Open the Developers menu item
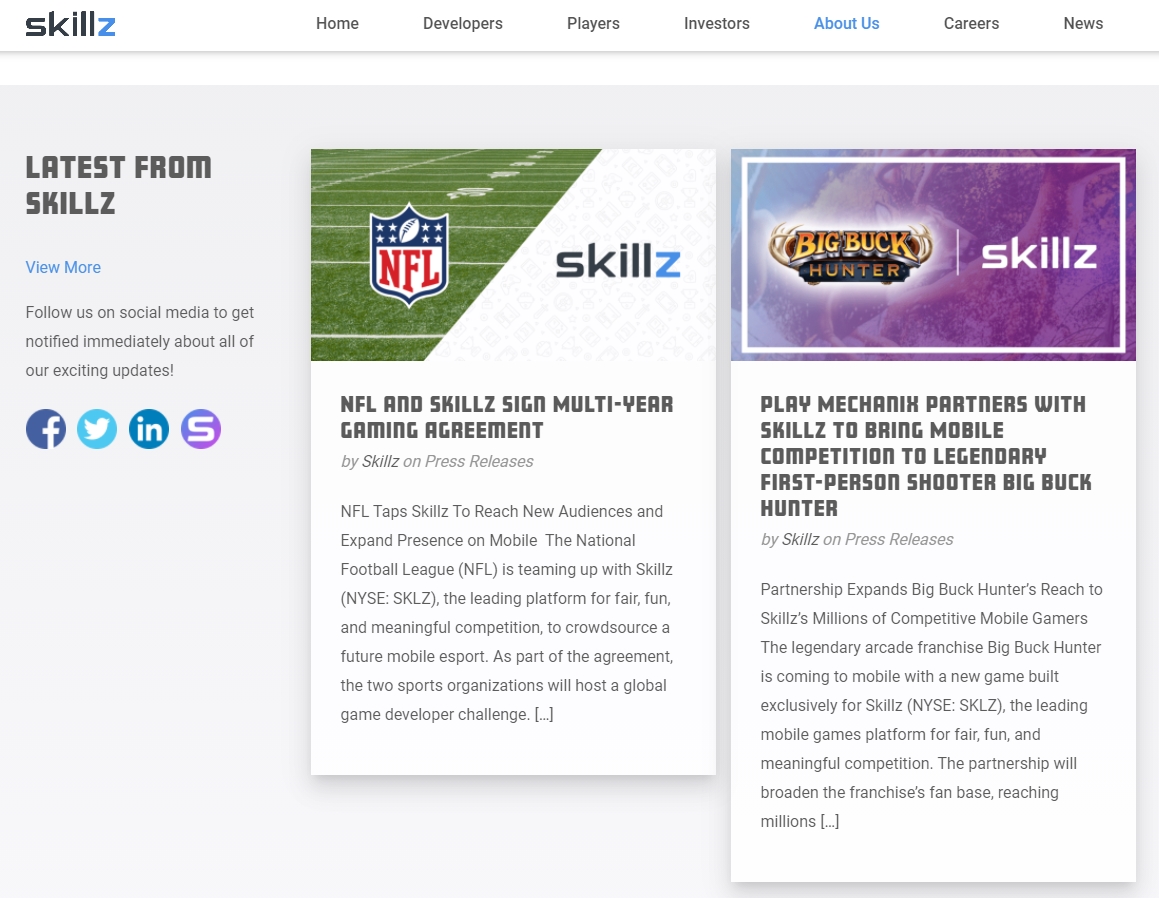Viewport: 1159px width, 898px height. 463,24
